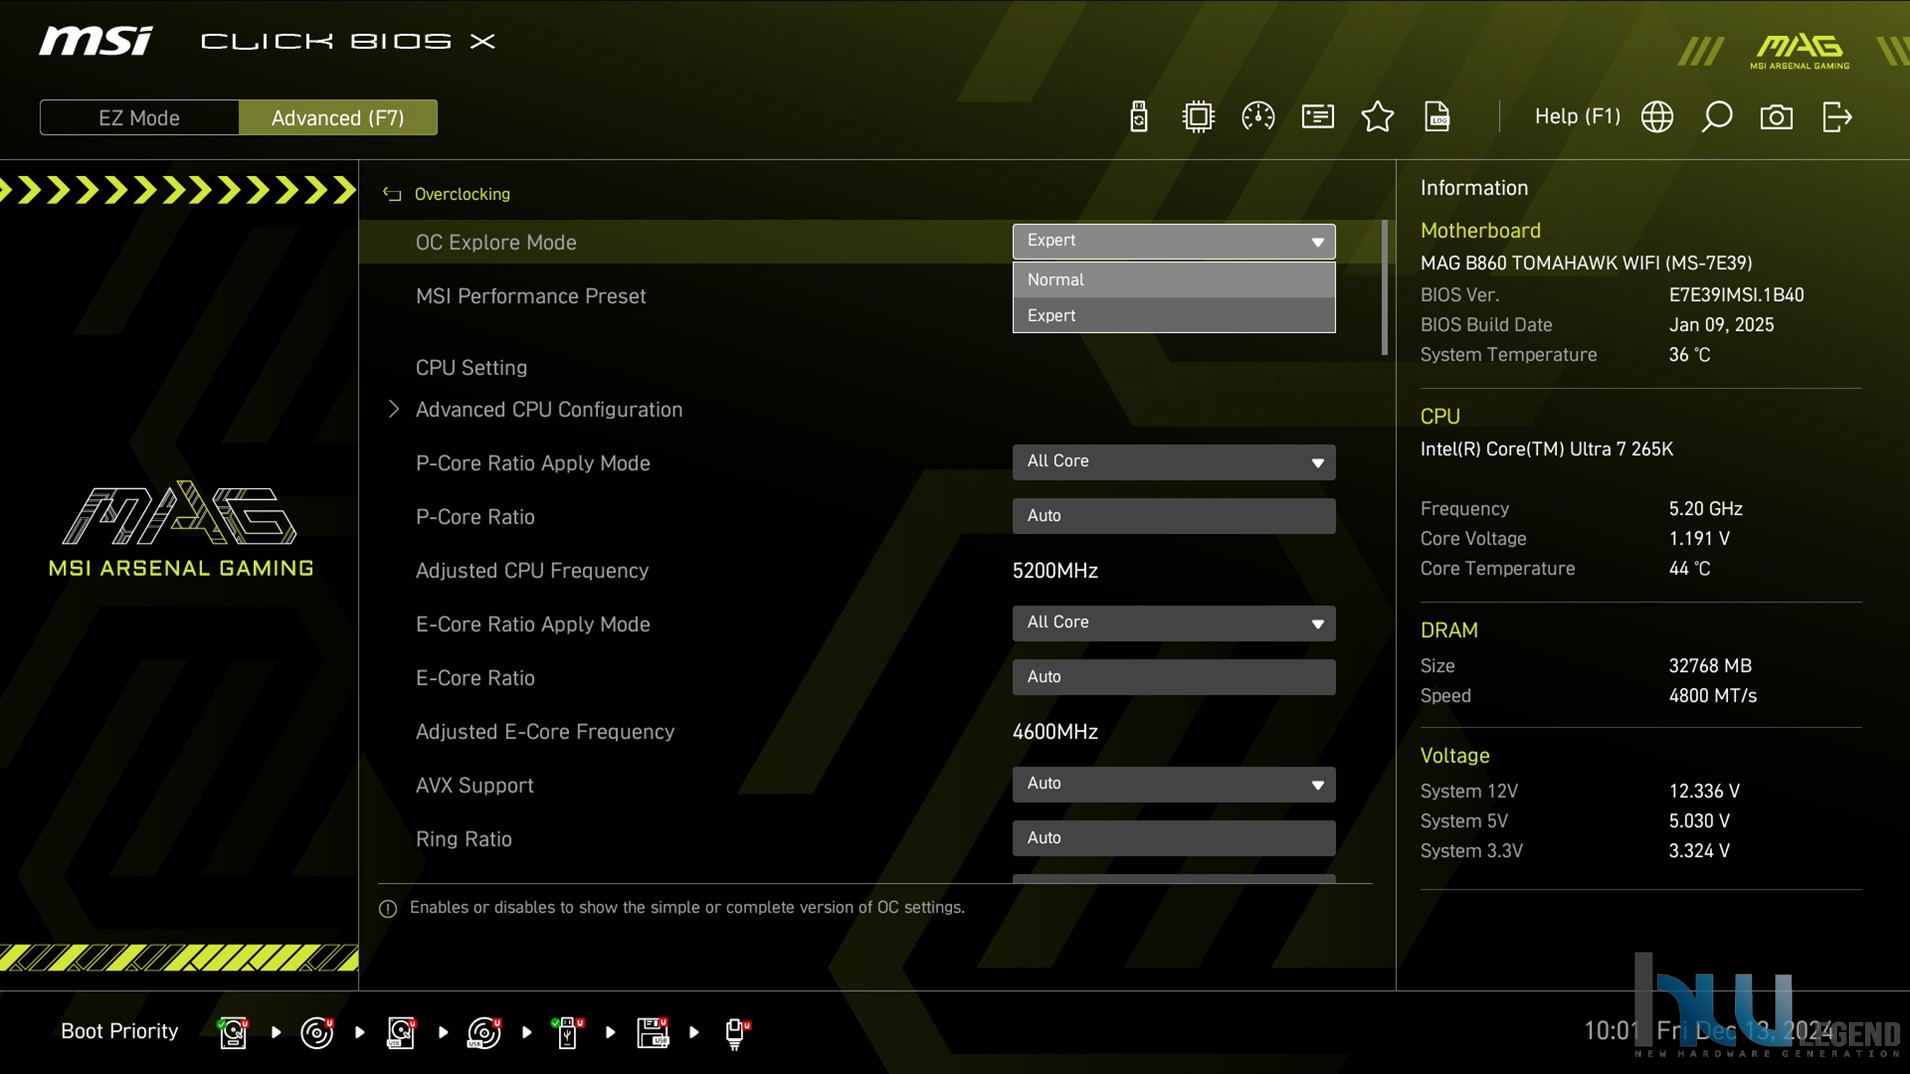Open the AVX Support dropdown
Screen dimensions: 1910x1074
1173,784
